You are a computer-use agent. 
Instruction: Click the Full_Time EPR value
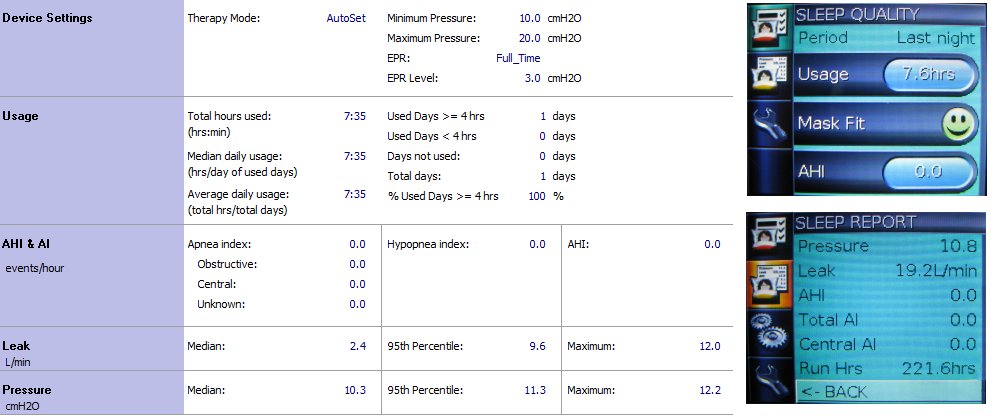(x=518, y=58)
